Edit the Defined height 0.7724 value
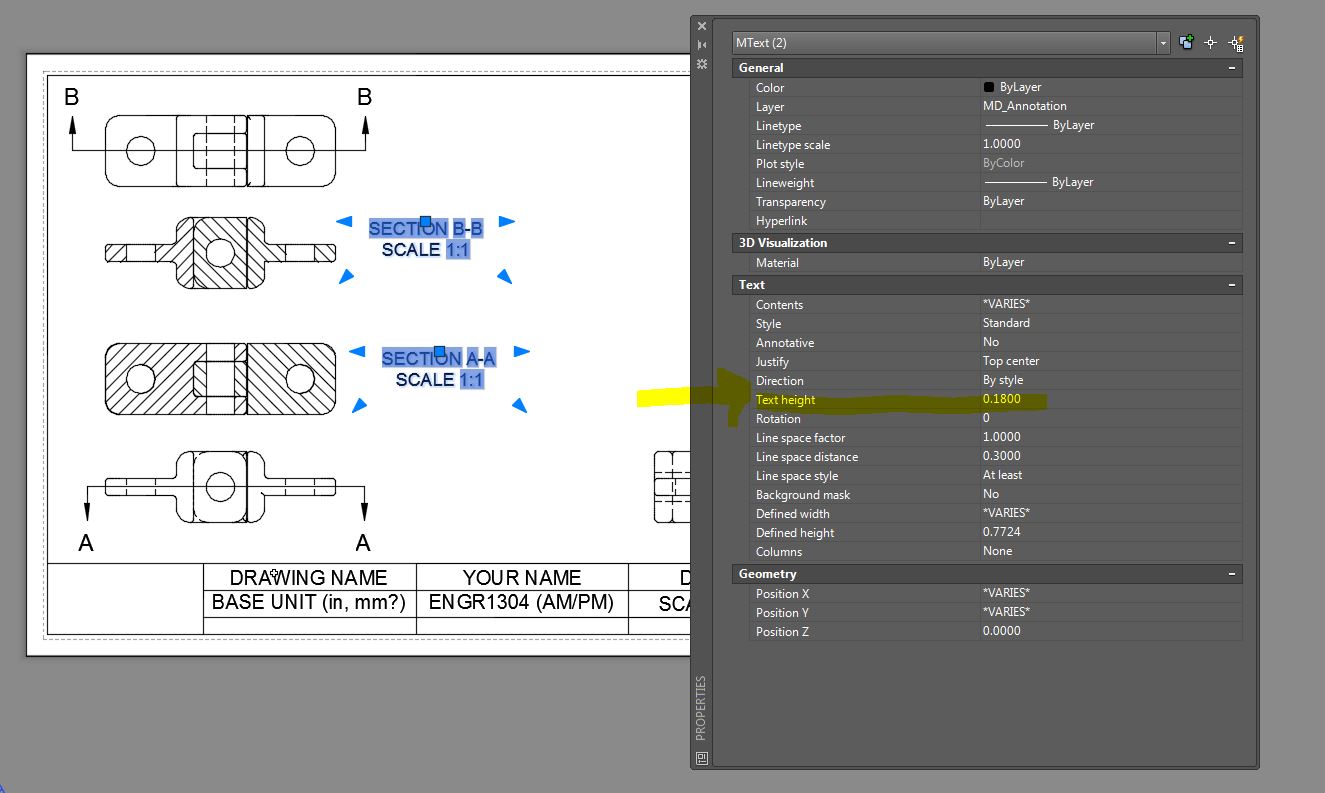The image size is (1325, 793). pos(1111,532)
